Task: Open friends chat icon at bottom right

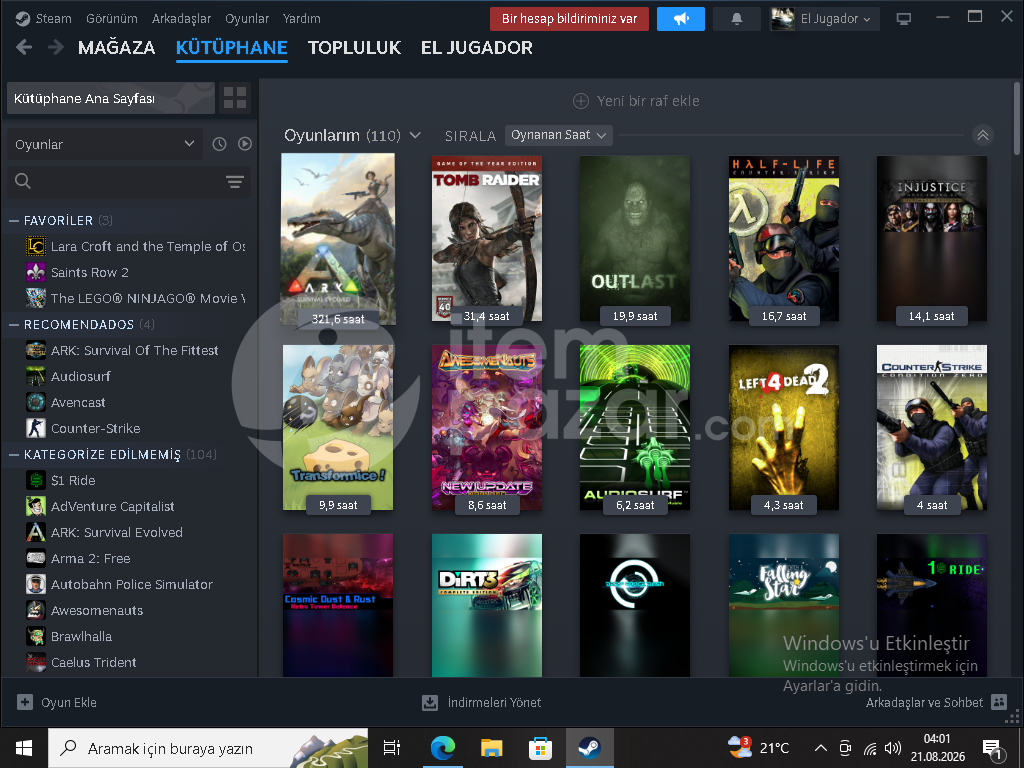Action: pos(999,702)
